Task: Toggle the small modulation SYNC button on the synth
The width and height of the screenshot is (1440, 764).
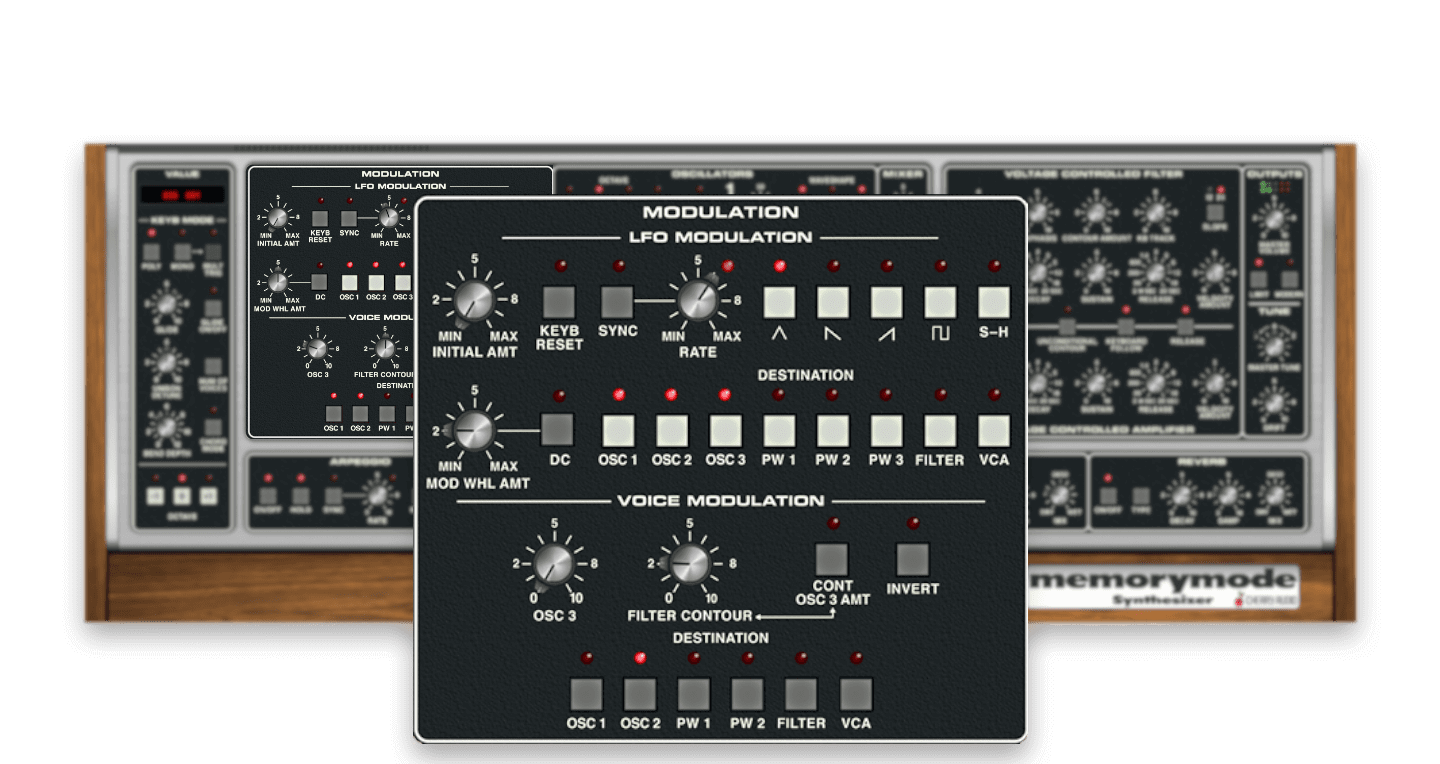Action: pyautogui.click(x=349, y=218)
